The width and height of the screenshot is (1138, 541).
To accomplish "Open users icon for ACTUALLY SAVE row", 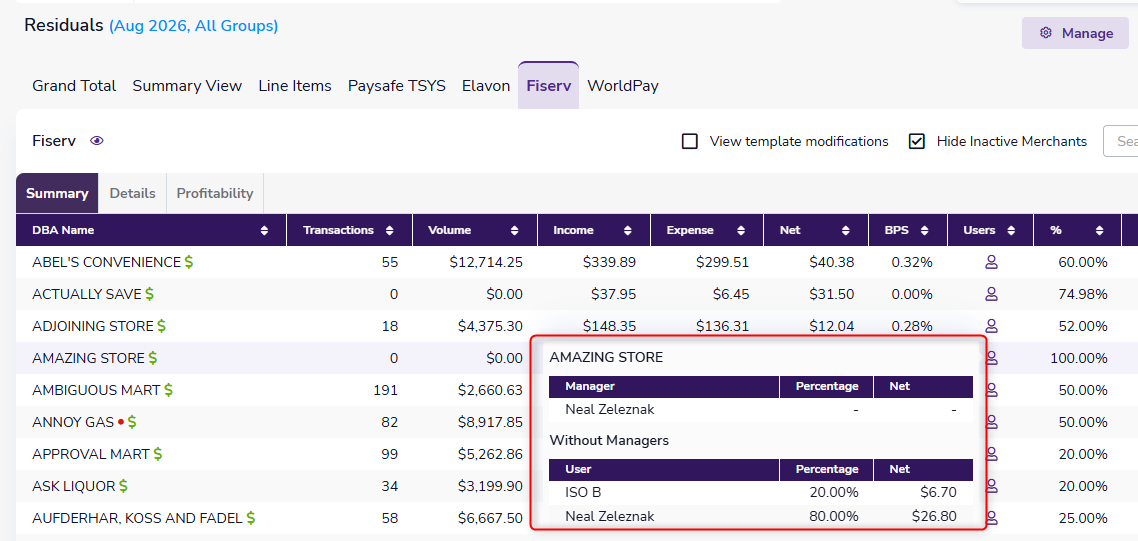I will point(991,294).
